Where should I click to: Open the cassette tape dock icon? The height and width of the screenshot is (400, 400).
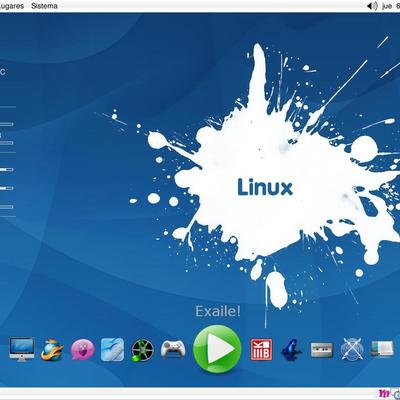[322, 350]
